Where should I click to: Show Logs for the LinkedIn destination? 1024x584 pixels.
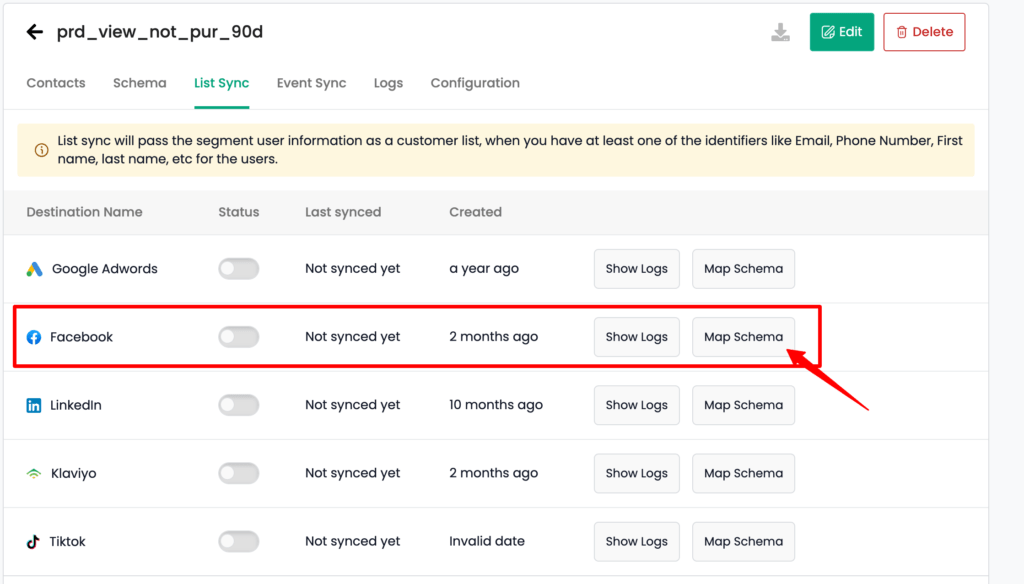[637, 405]
